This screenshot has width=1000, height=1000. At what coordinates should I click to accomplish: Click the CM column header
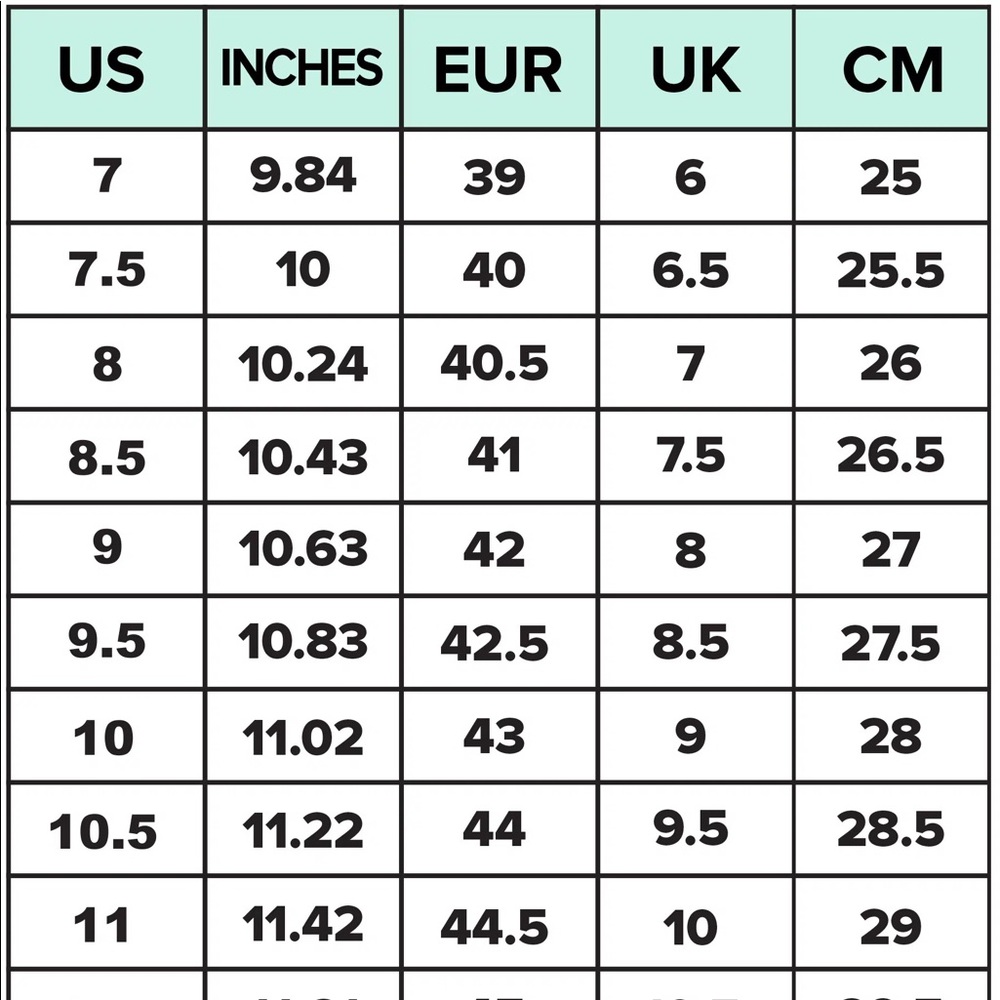(892, 70)
